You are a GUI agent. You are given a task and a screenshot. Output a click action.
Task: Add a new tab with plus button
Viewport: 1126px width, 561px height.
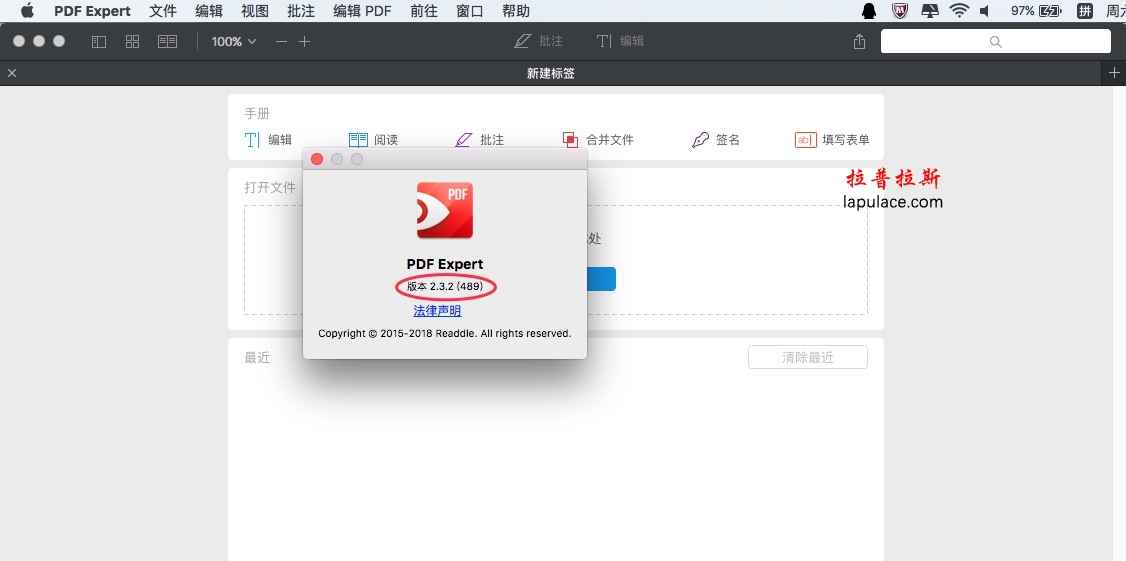pos(1114,73)
